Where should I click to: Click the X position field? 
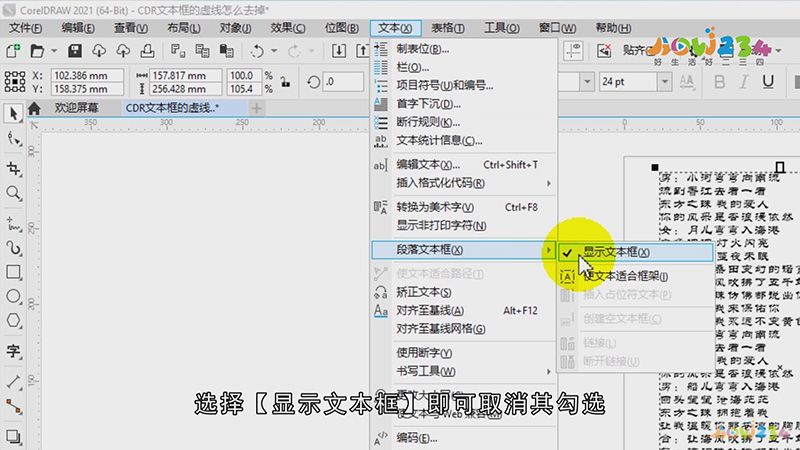coord(87,76)
